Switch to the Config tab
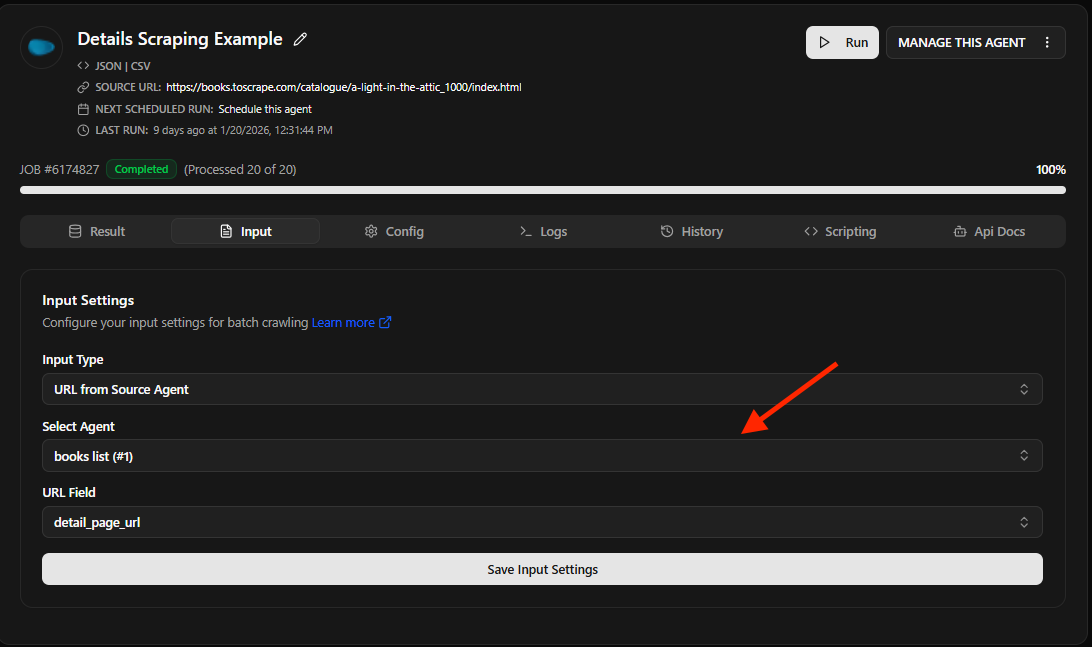The width and height of the screenshot is (1092, 647). pyautogui.click(x=394, y=231)
